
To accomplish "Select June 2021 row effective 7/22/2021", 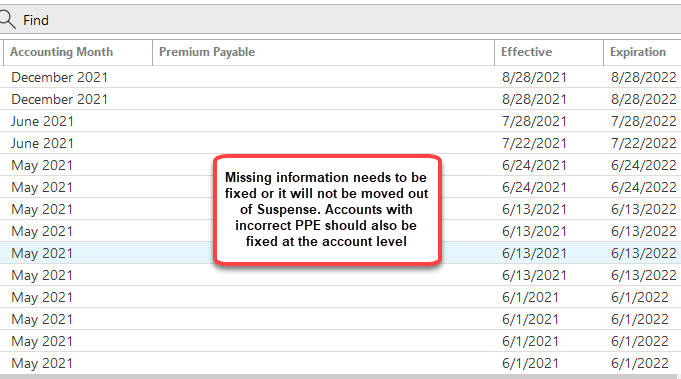I will point(340,143).
